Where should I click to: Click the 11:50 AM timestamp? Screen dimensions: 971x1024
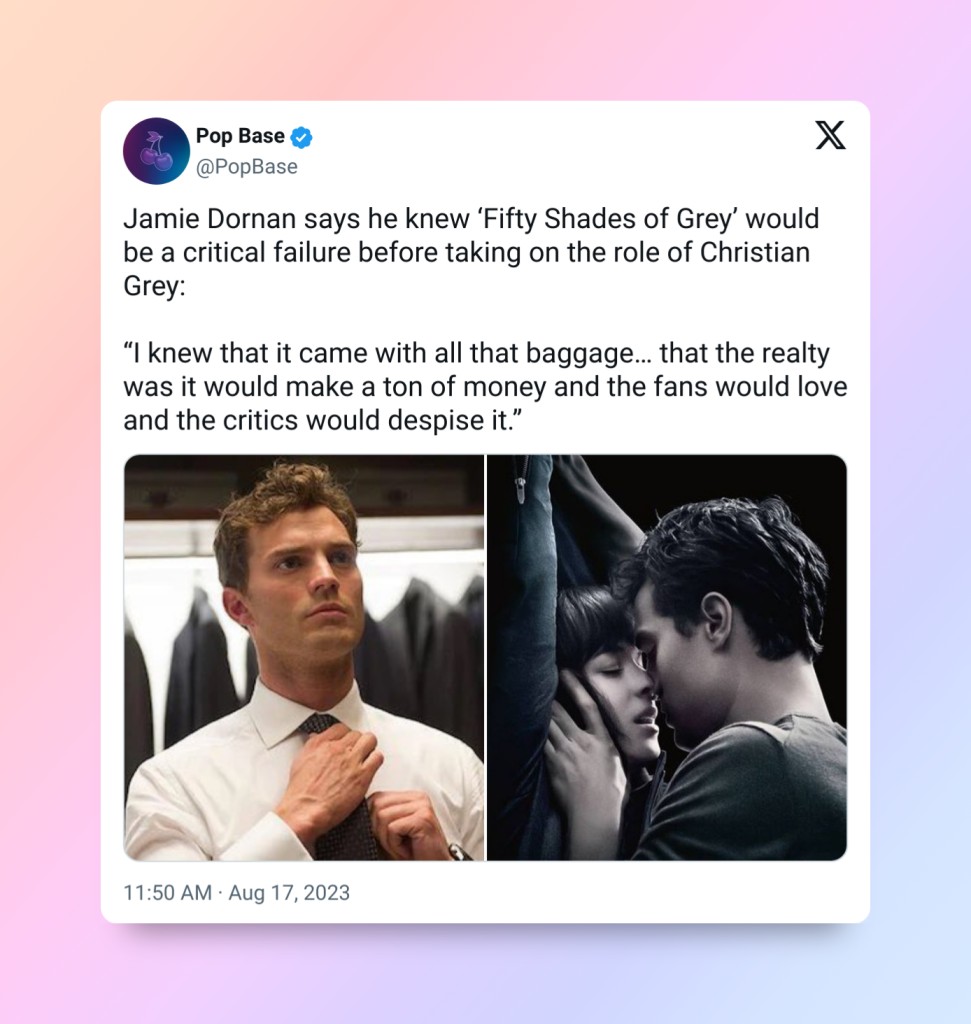point(167,892)
